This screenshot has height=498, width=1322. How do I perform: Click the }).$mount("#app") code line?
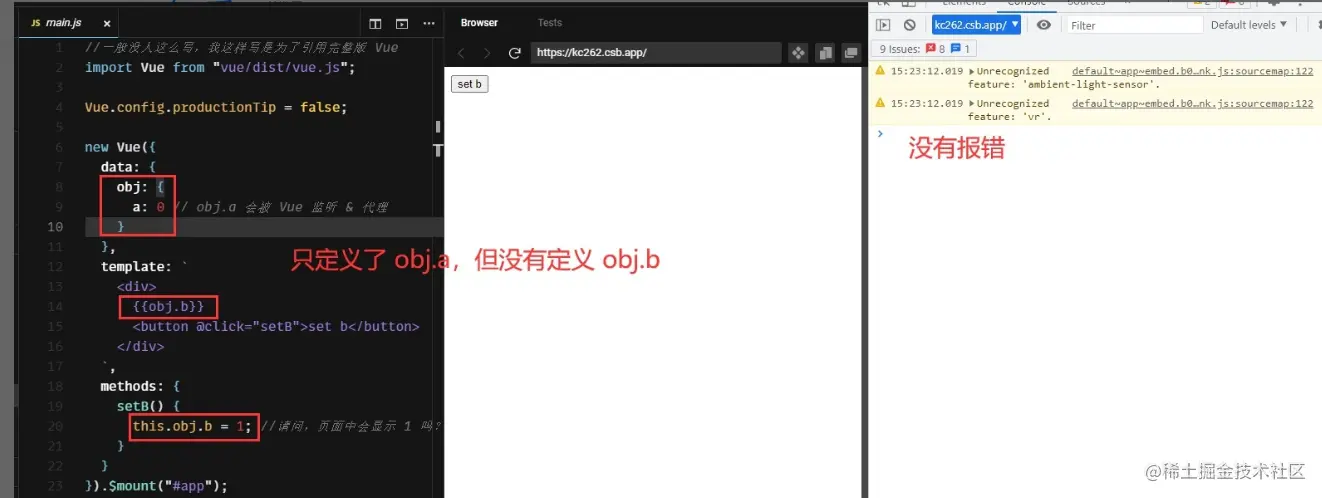click(156, 486)
